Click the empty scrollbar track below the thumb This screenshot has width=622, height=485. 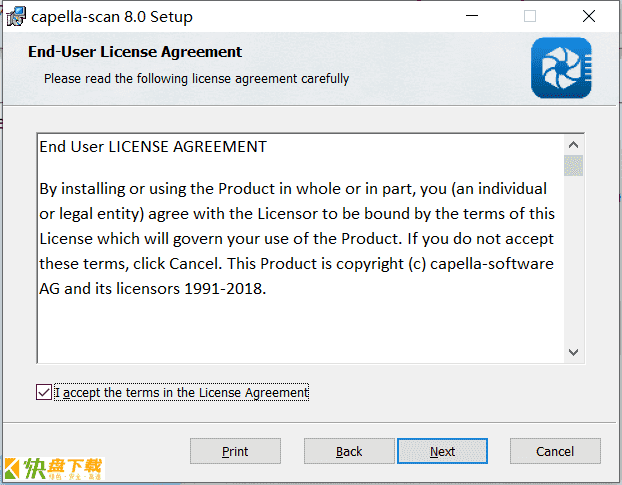click(x=573, y=259)
